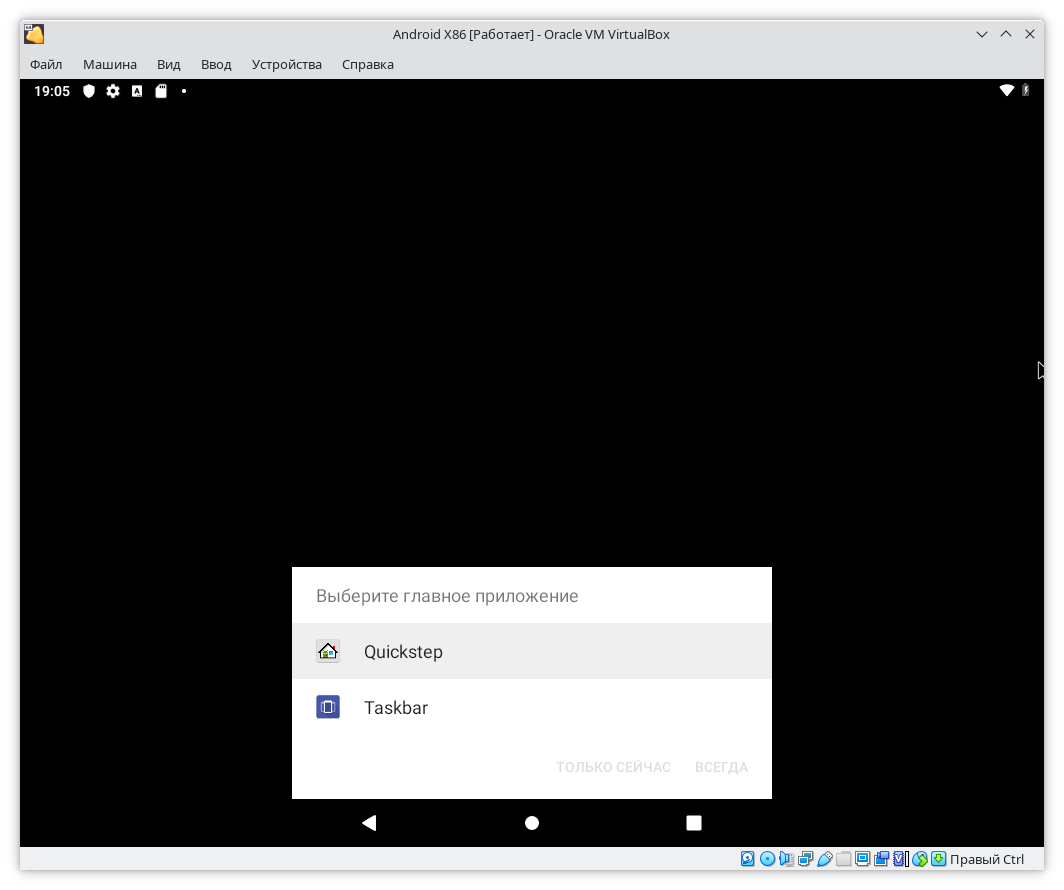The height and width of the screenshot is (890, 1064).
Task: Click the mouse integration icon in status bar
Action: click(x=920, y=859)
